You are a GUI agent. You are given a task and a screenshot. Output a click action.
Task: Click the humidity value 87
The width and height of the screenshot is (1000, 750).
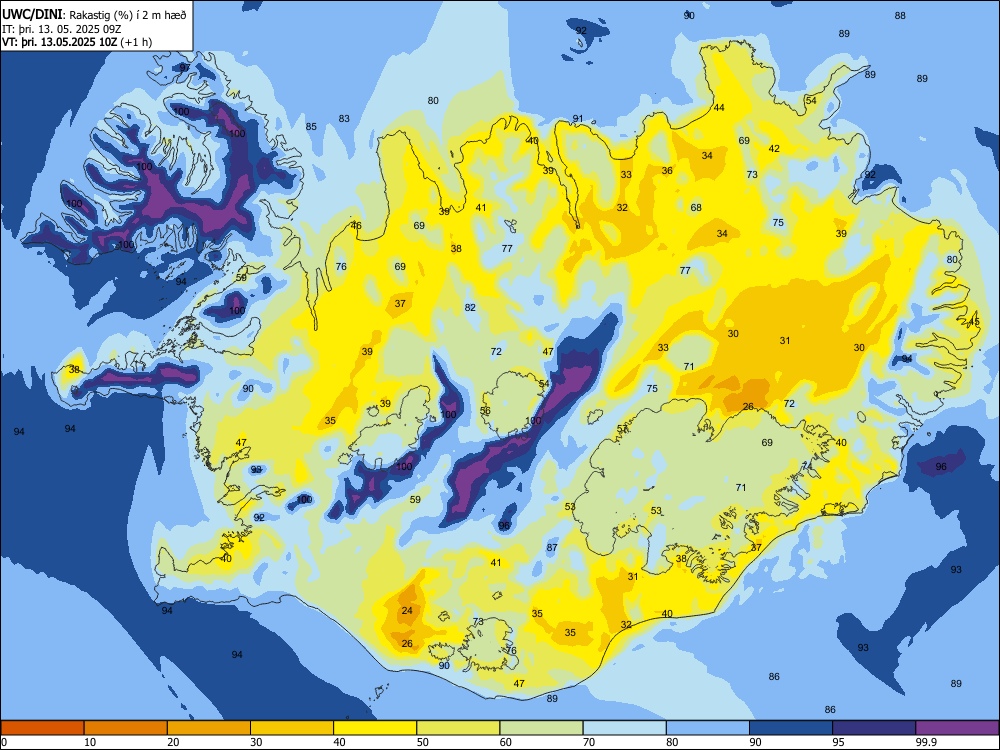pos(552,547)
